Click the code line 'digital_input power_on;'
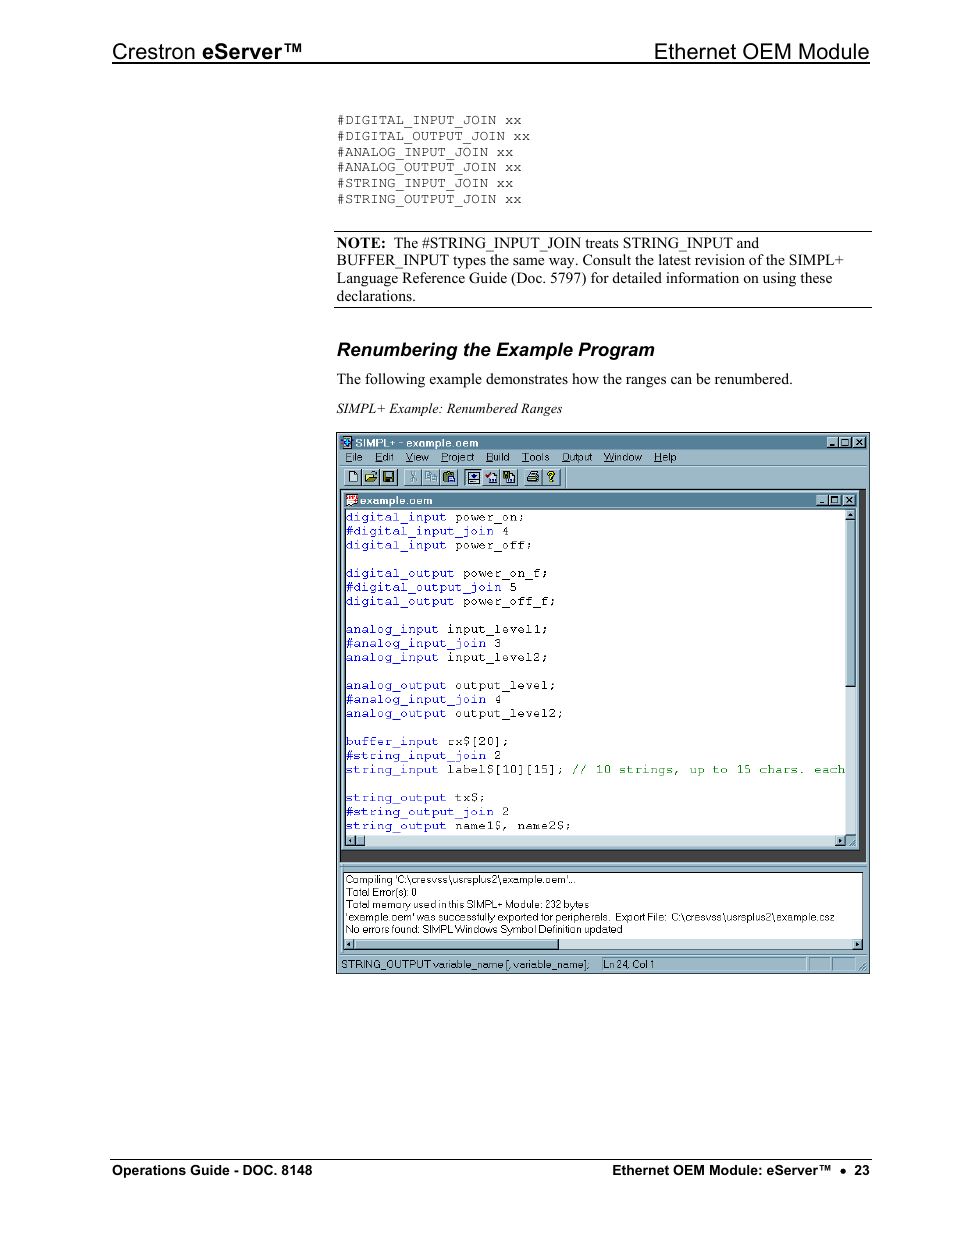Screen dimensions: 954x1235 tap(435, 517)
